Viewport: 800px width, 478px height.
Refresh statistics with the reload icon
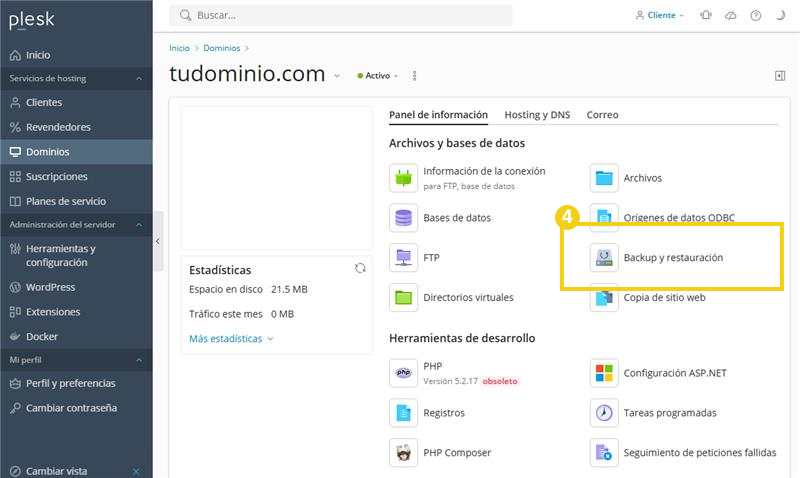tap(360, 268)
